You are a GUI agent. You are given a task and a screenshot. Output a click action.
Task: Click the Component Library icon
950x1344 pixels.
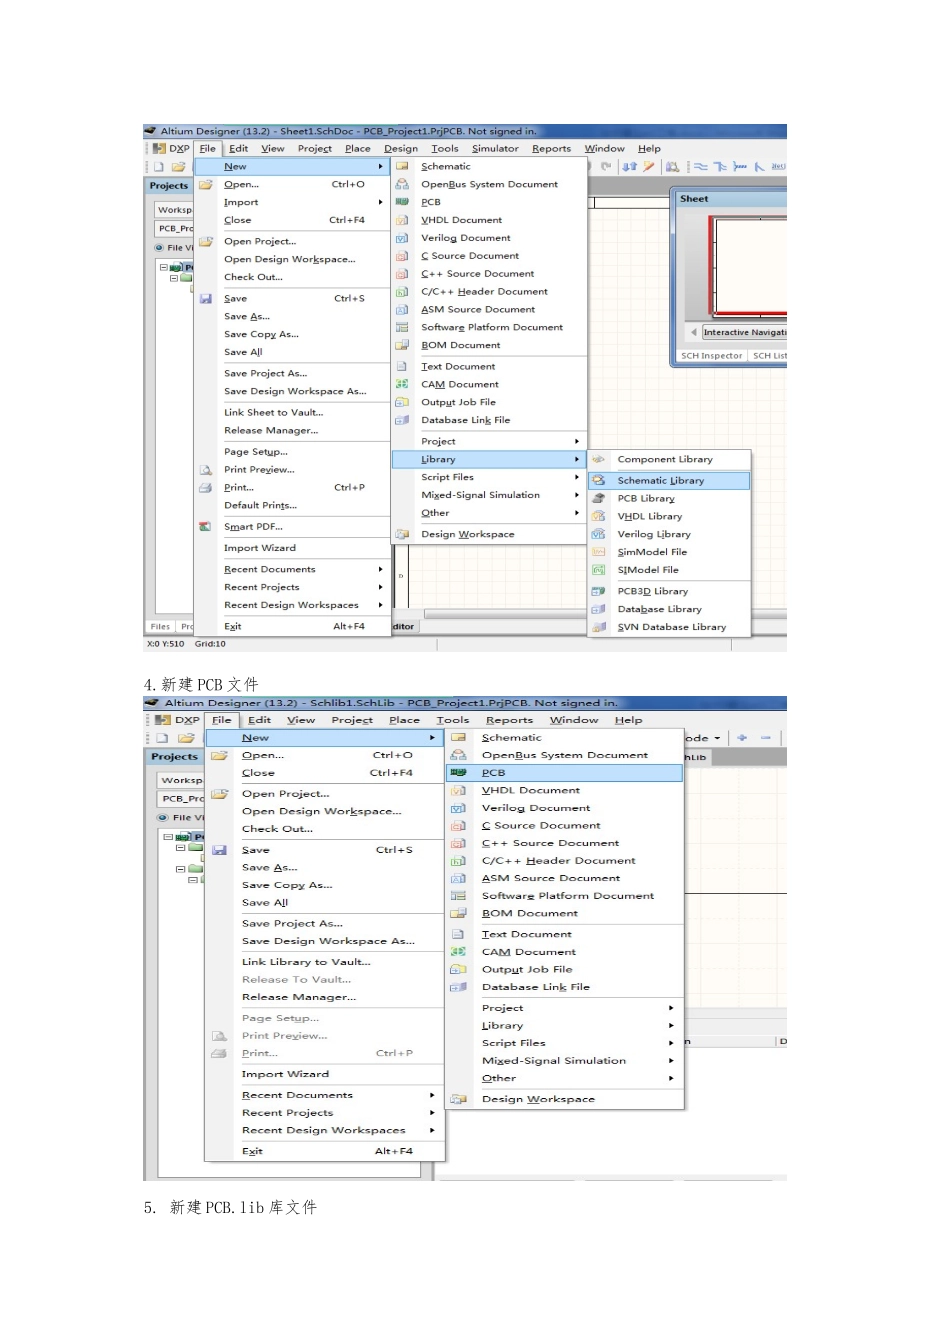tap(599, 460)
